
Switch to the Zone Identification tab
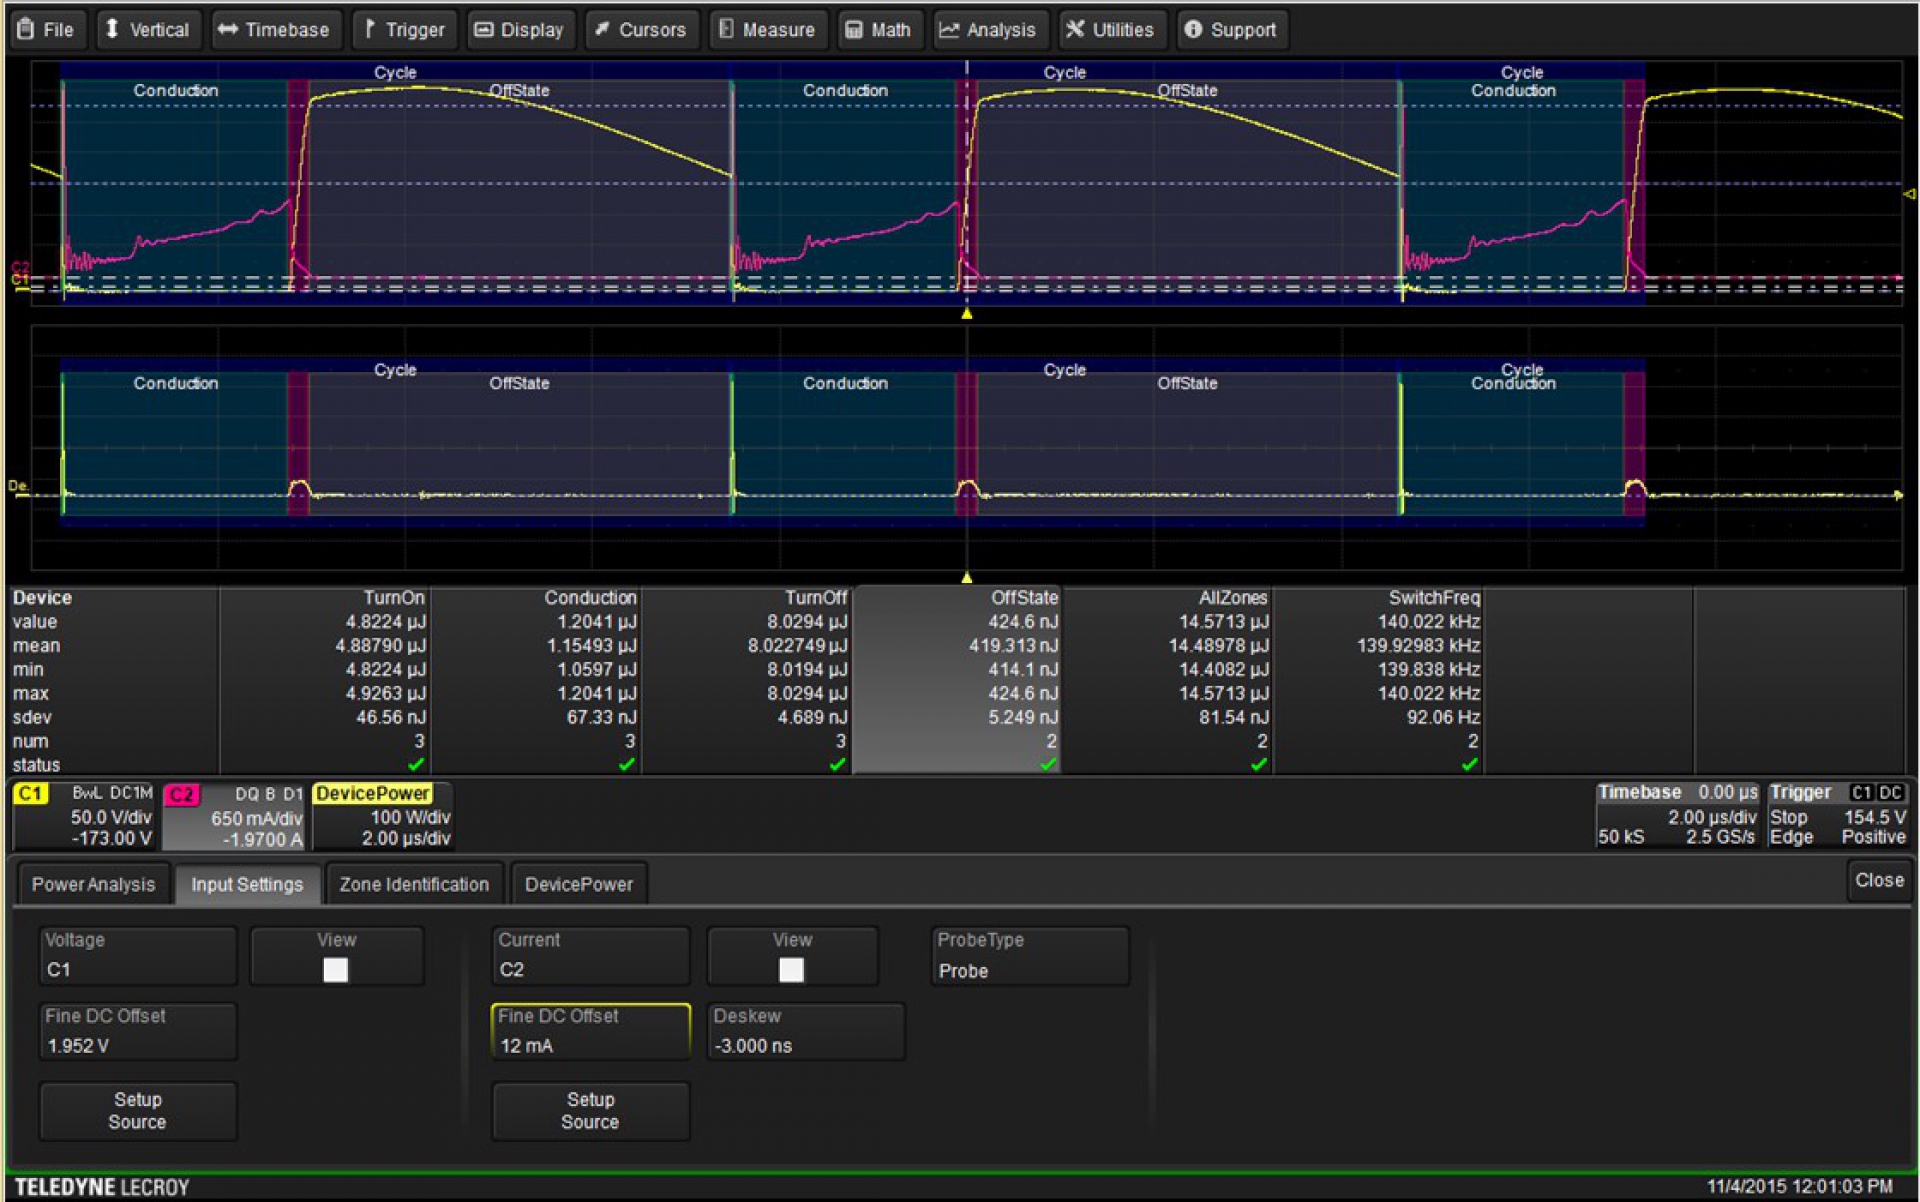(x=414, y=884)
